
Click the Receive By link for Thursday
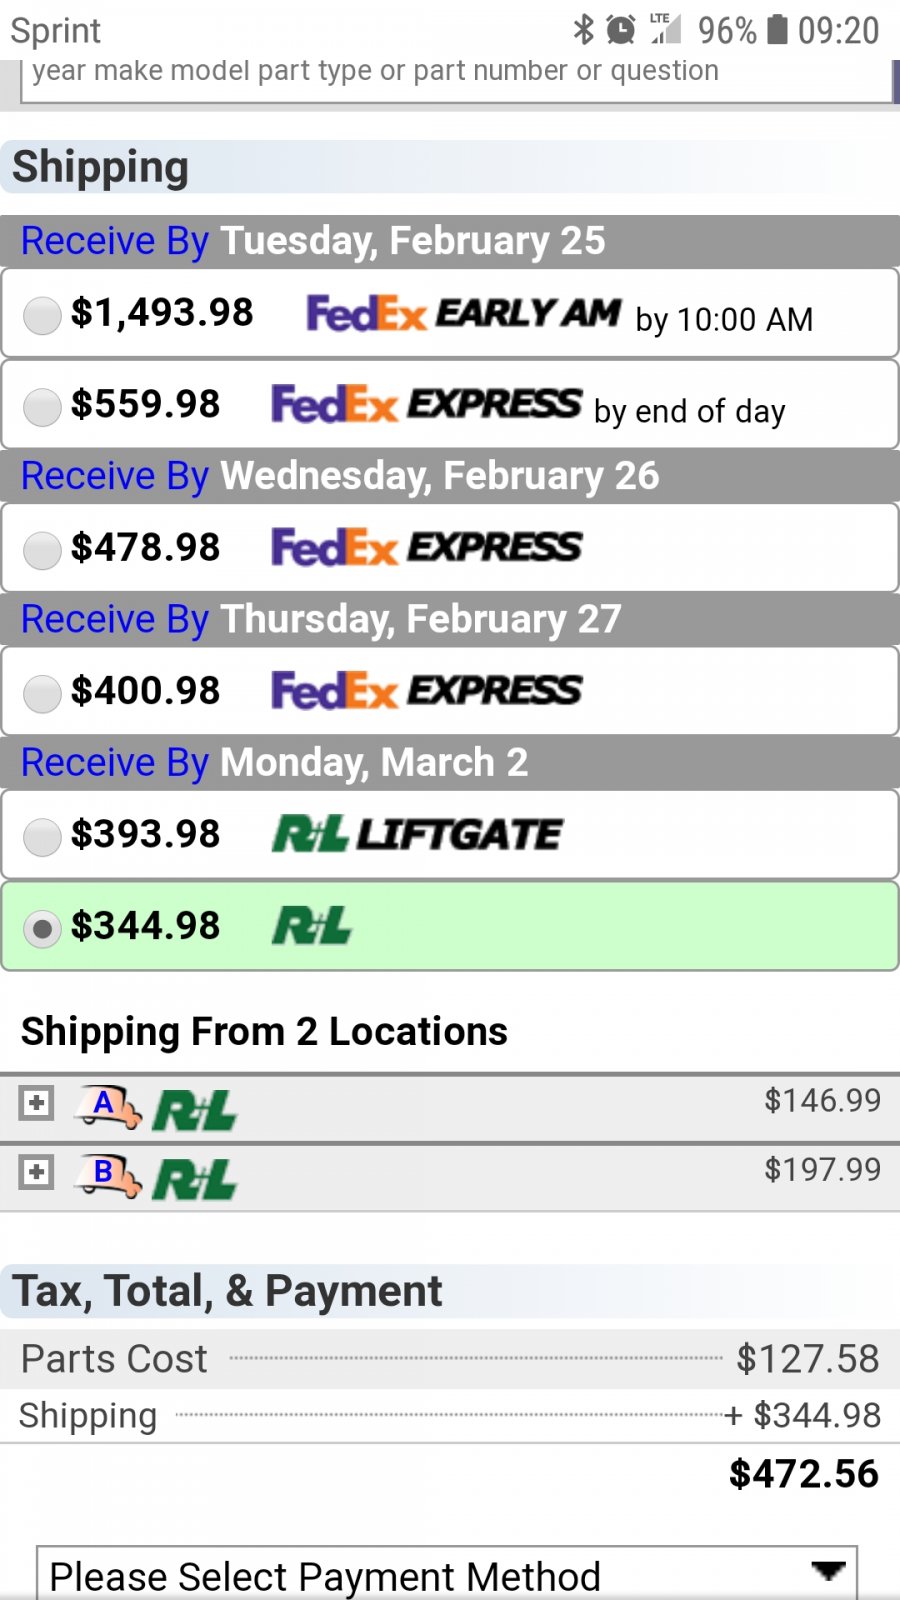[115, 619]
